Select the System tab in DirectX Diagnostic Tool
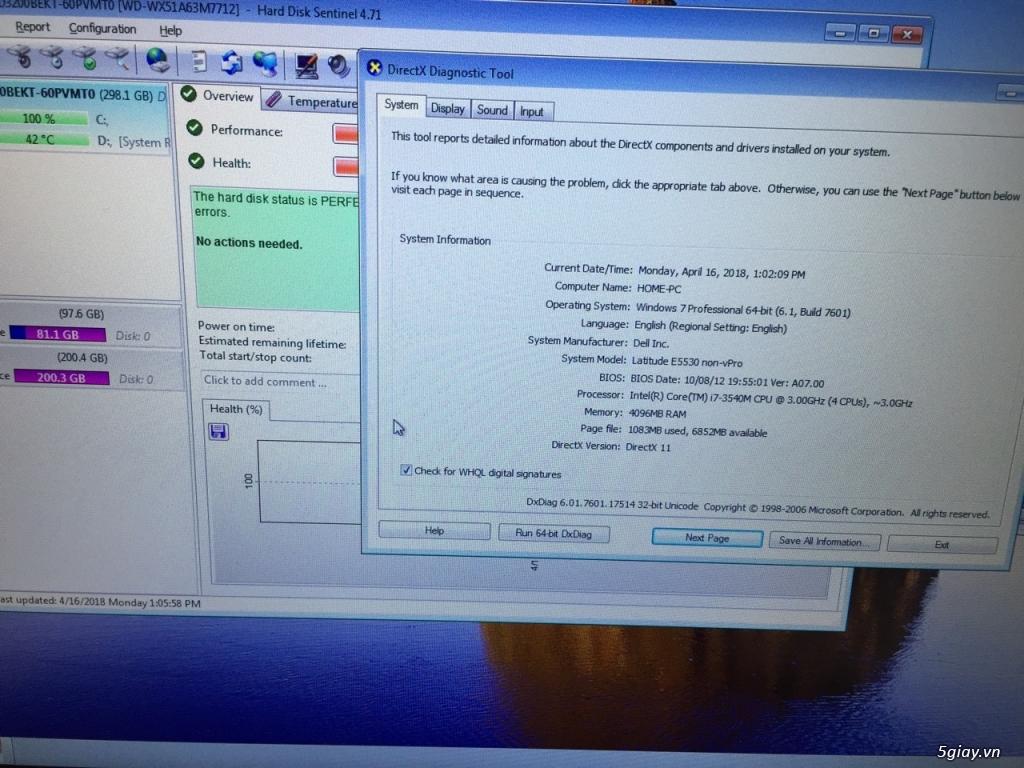 400,104
